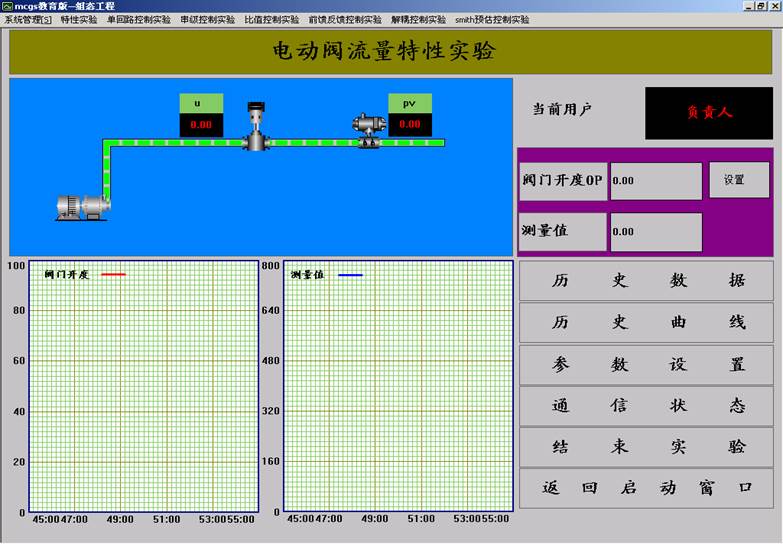Click the red valve opening legend line

(x=113, y=274)
